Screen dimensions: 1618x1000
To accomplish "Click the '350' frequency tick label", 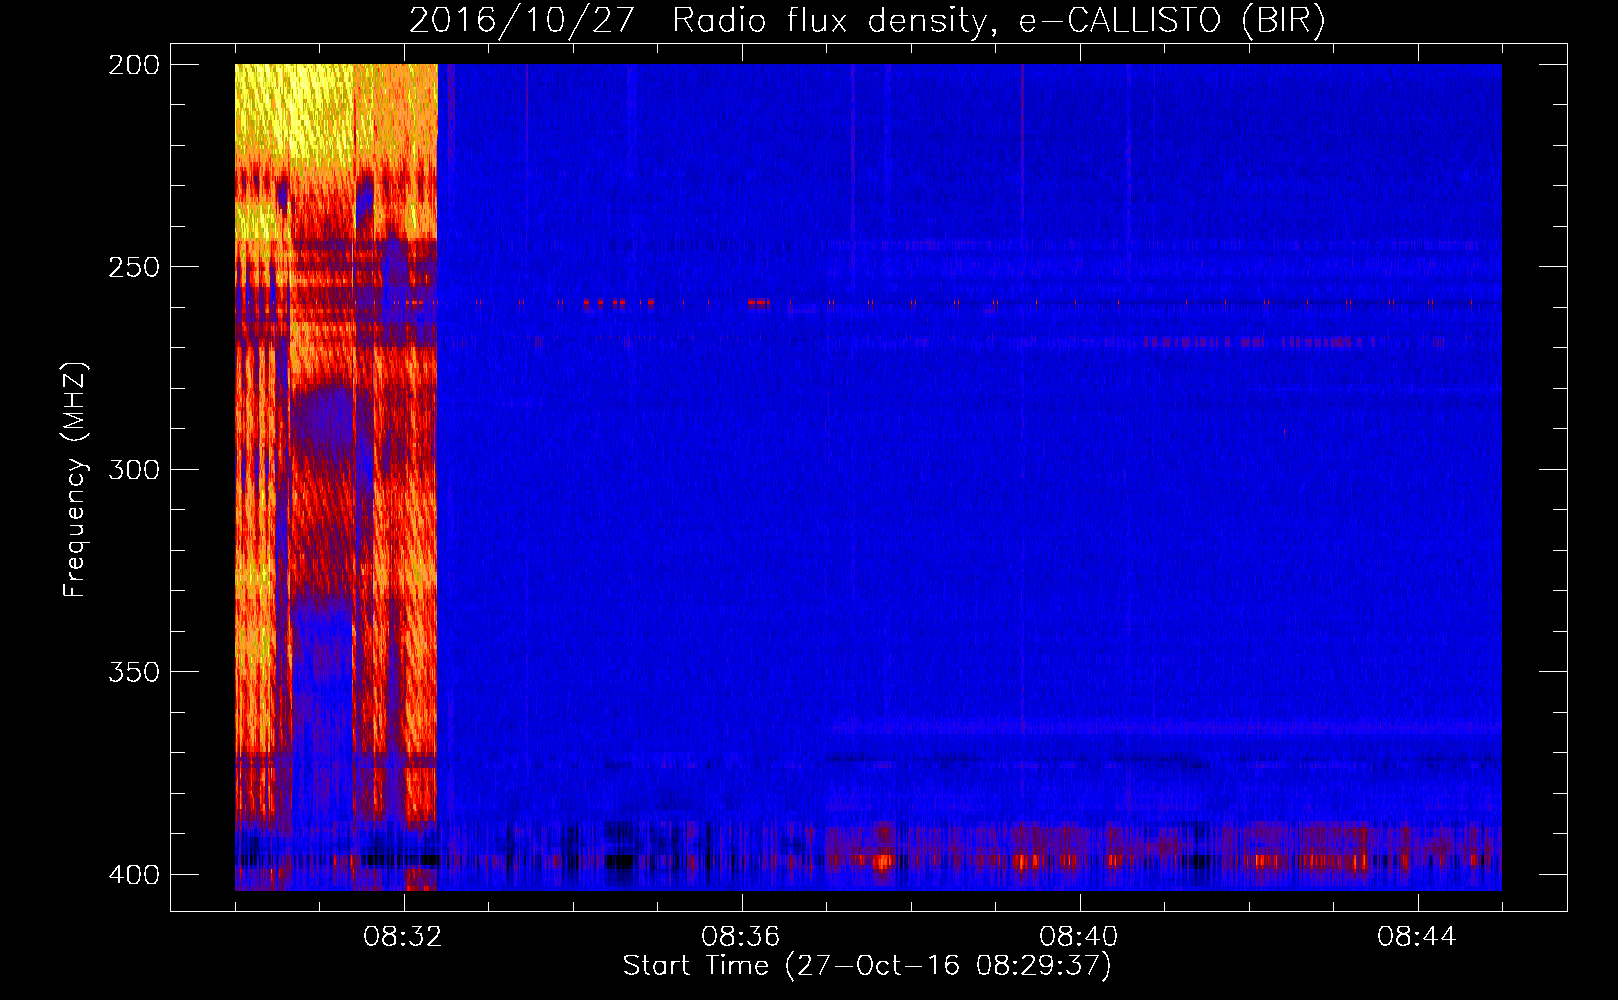I will tap(134, 671).
